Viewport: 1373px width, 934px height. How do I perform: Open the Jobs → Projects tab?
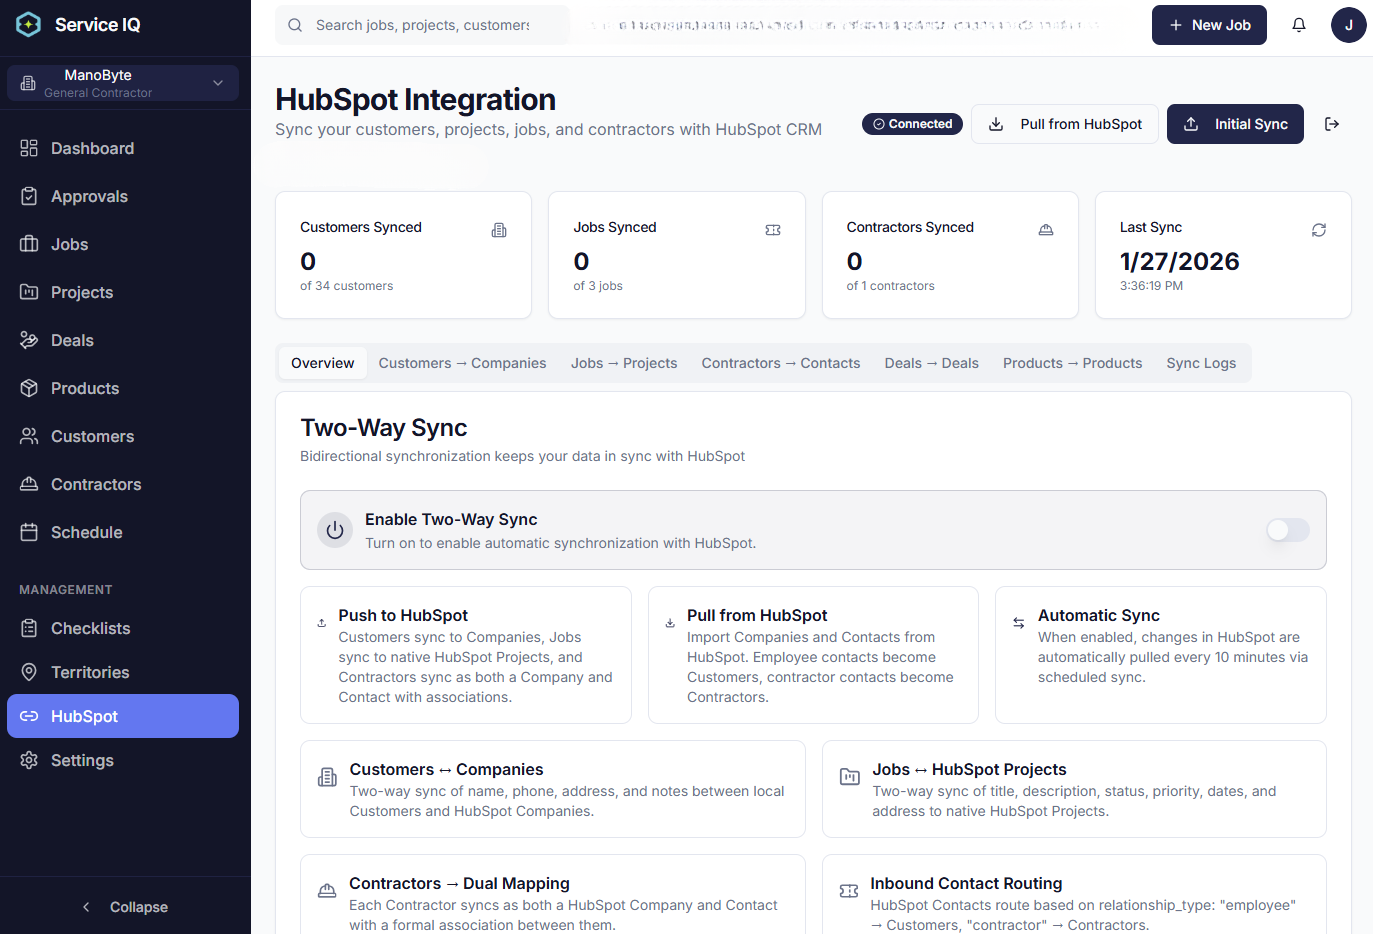(x=624, y=363)
